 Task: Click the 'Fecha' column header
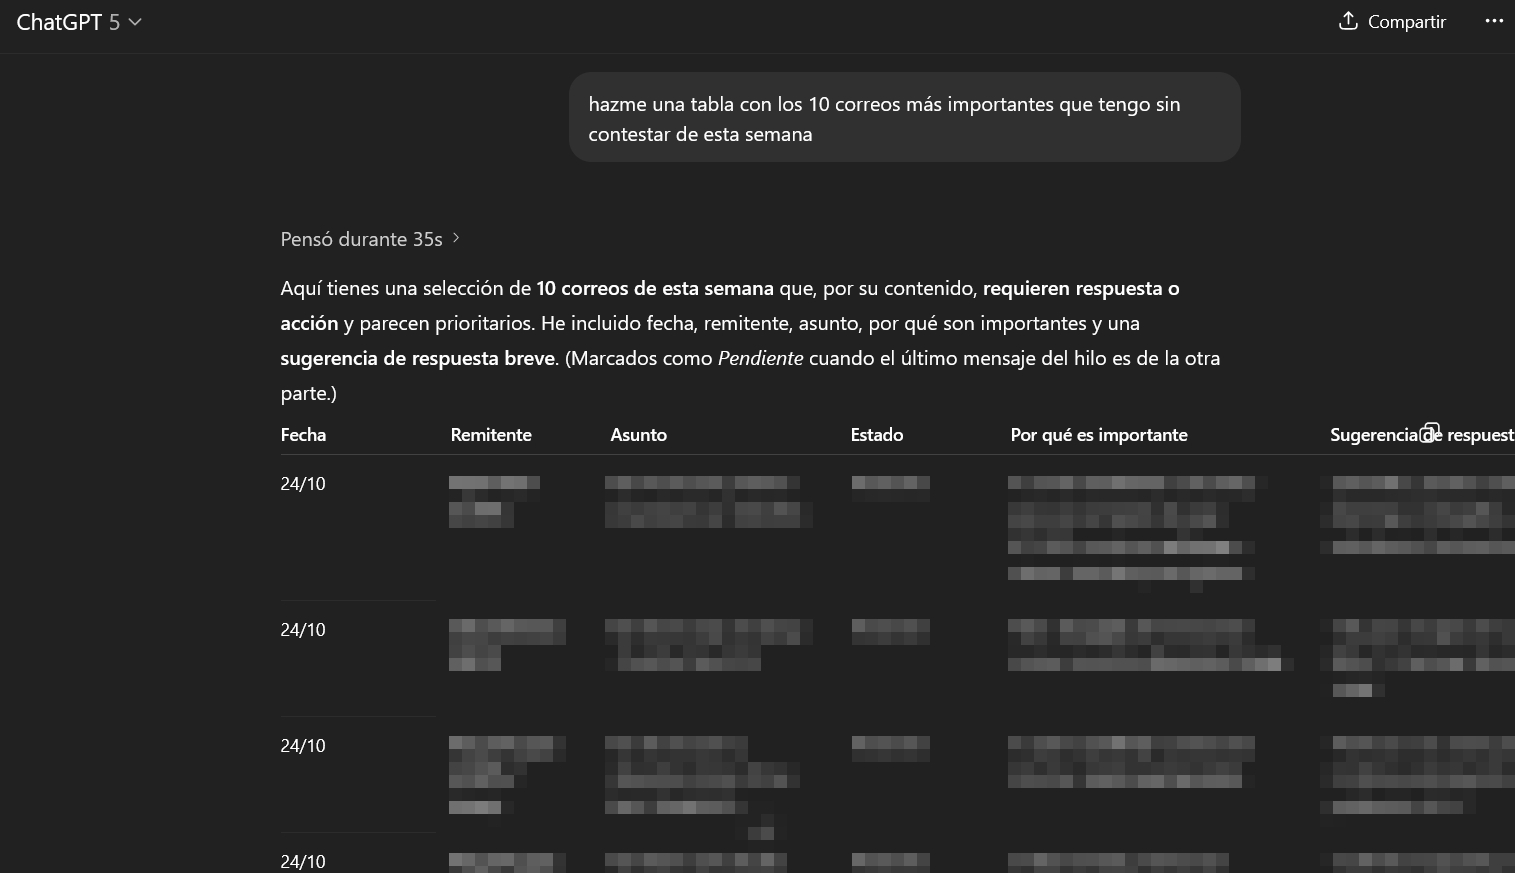303,435
